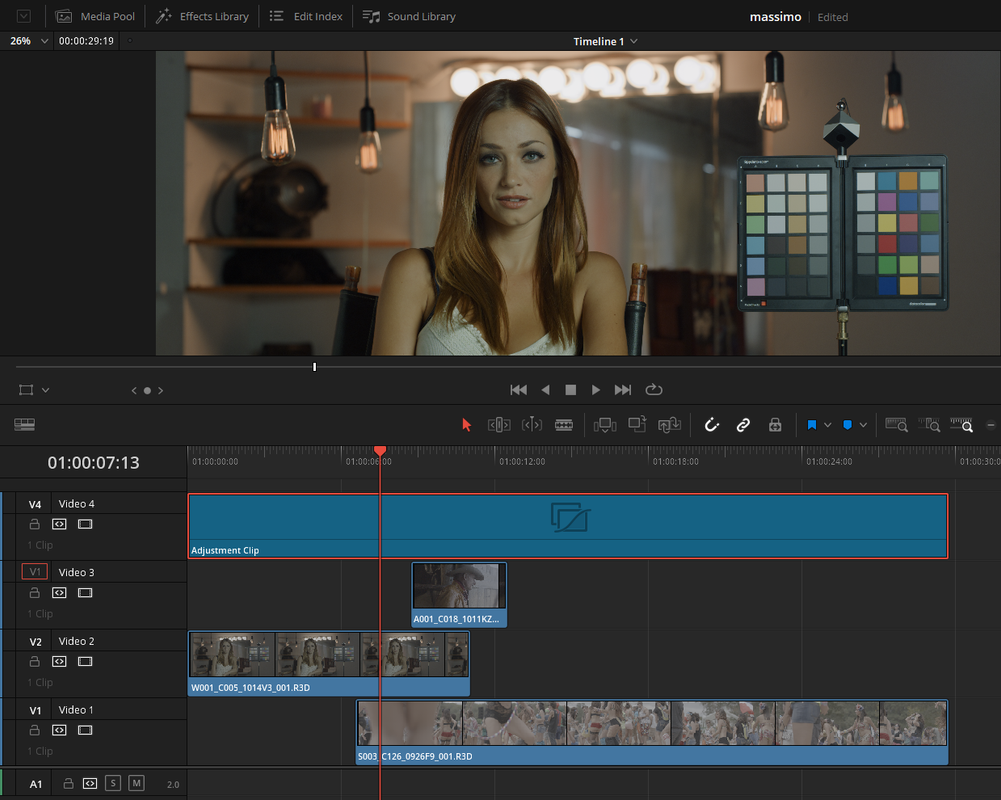Screen dimensions: 1001x800
Task: Select the Adjustment Clip on Video 4
Action: (x=568, y=526)
